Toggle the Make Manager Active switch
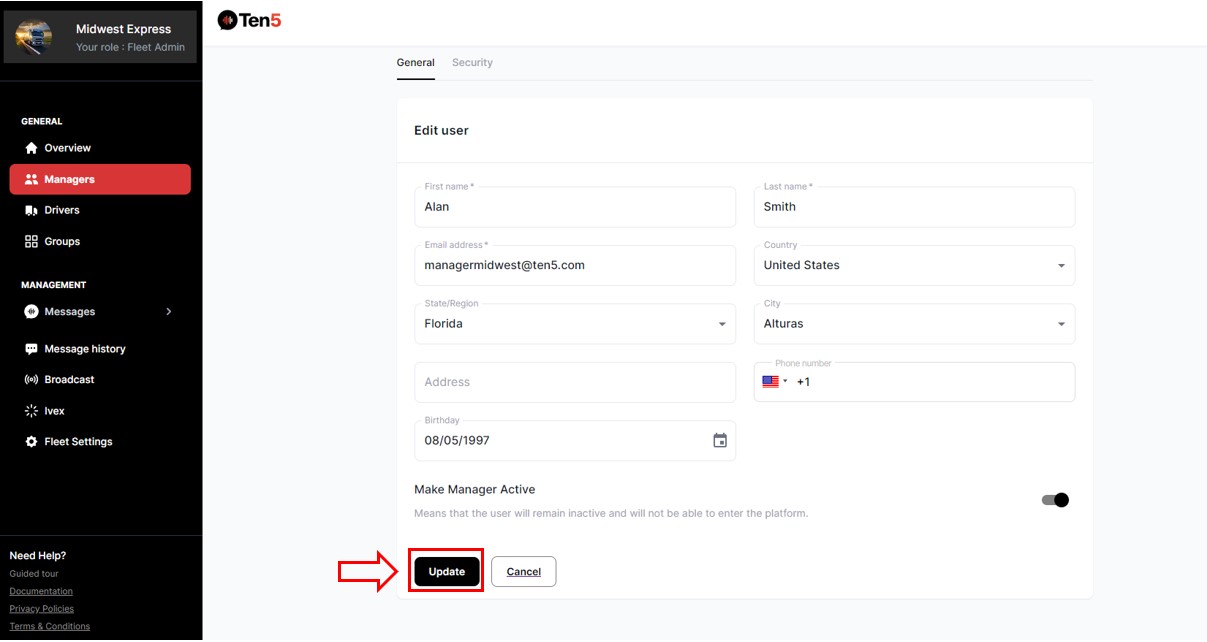The image size is (1207, 642). pyautogui.click(x=1055, y=500)
